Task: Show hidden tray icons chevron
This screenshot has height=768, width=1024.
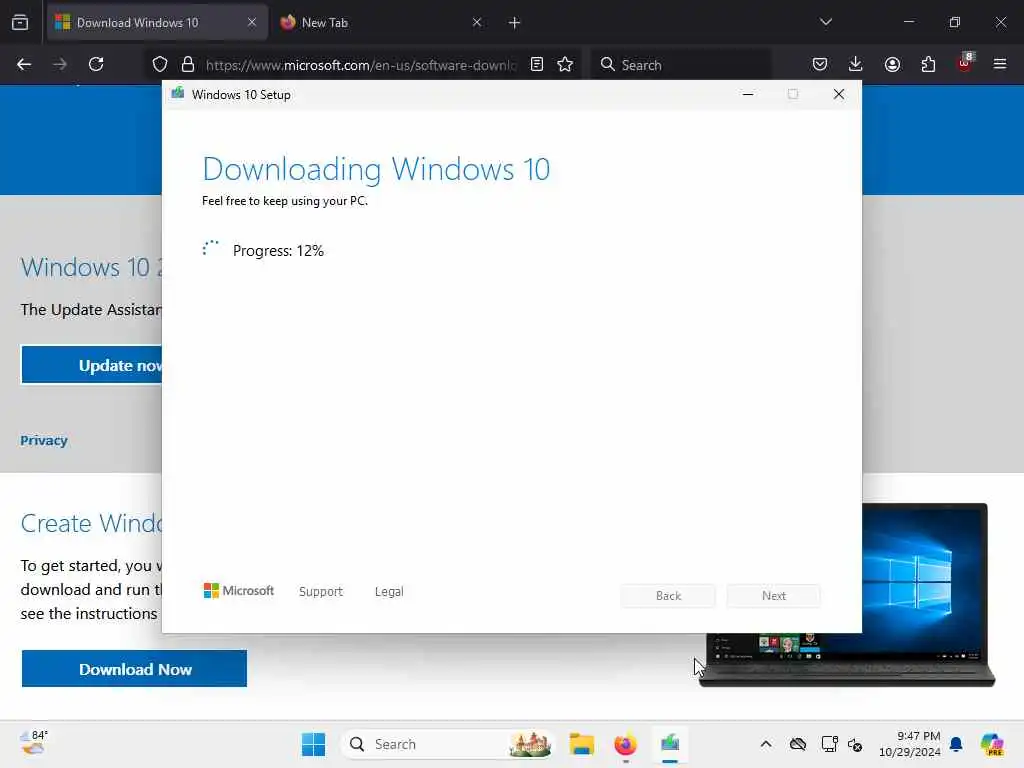Action: pos(765,744)
